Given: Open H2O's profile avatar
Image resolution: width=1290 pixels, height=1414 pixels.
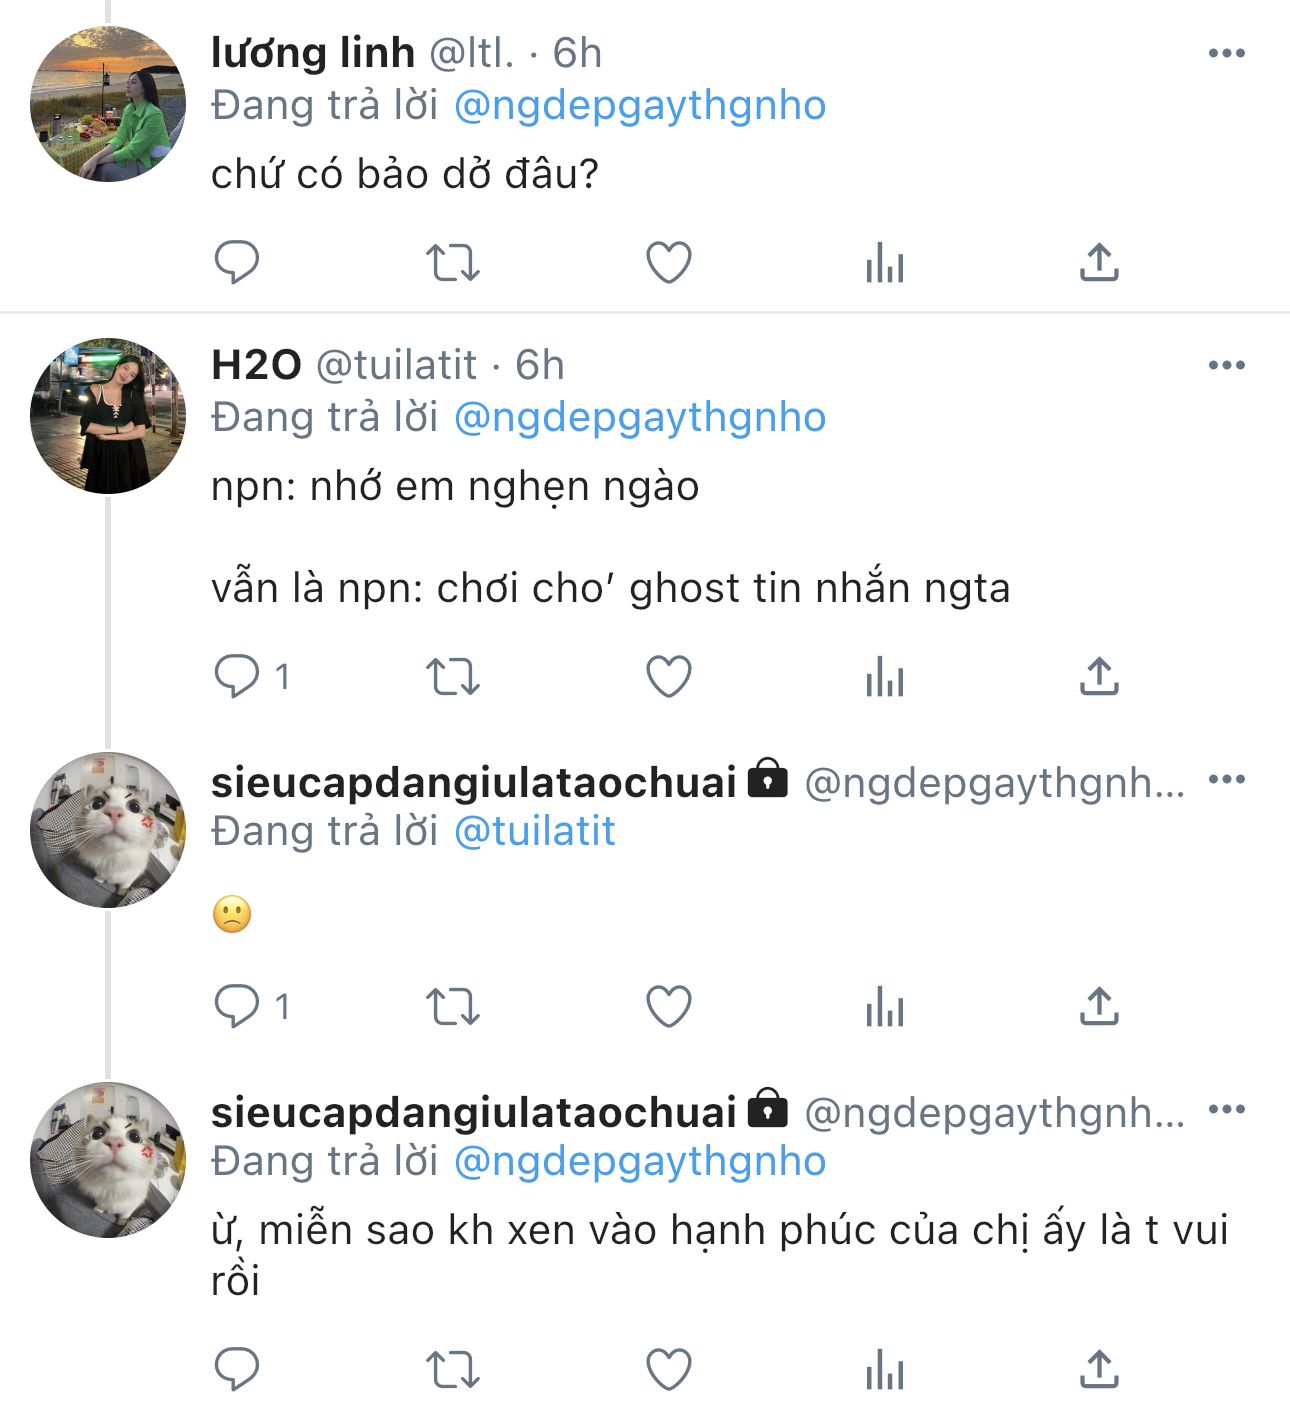Looking at the screenshot, I should pos(108,416).
